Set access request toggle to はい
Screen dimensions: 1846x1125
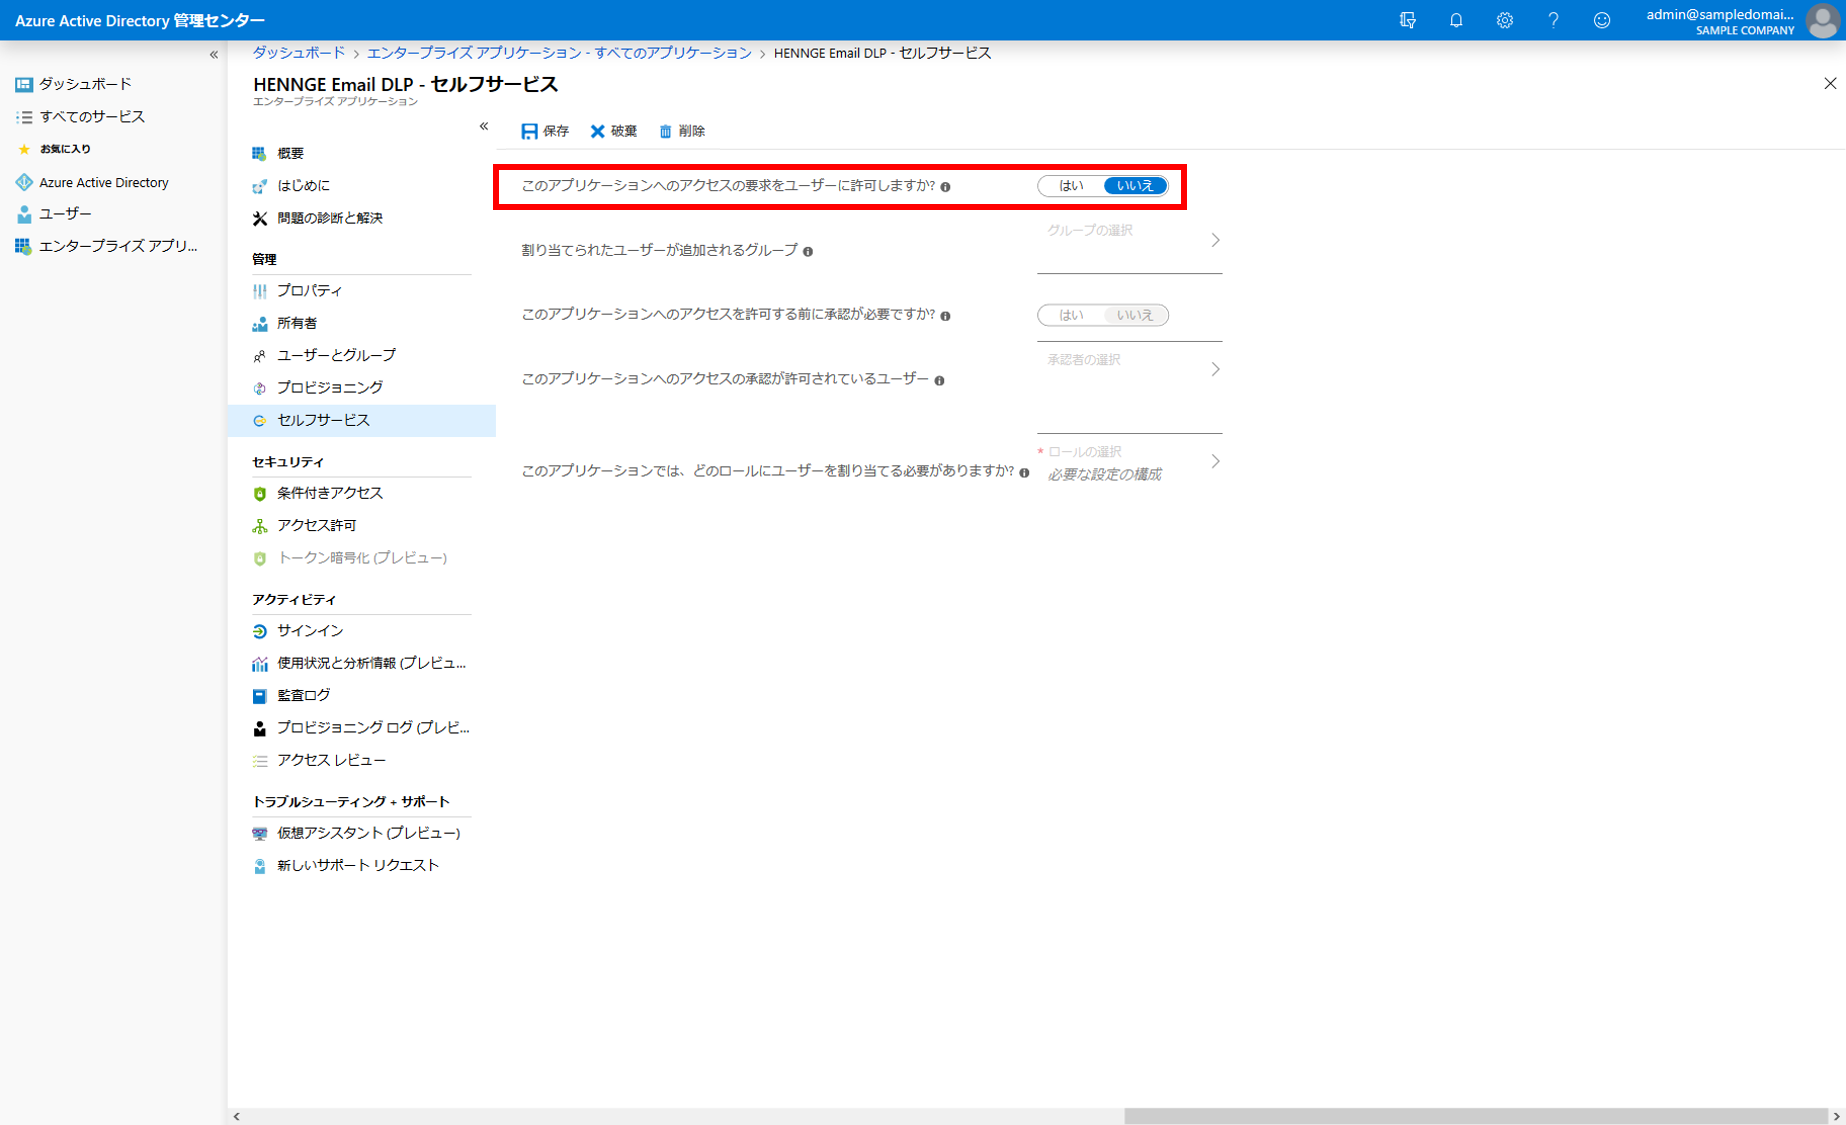coord(1071,186)
